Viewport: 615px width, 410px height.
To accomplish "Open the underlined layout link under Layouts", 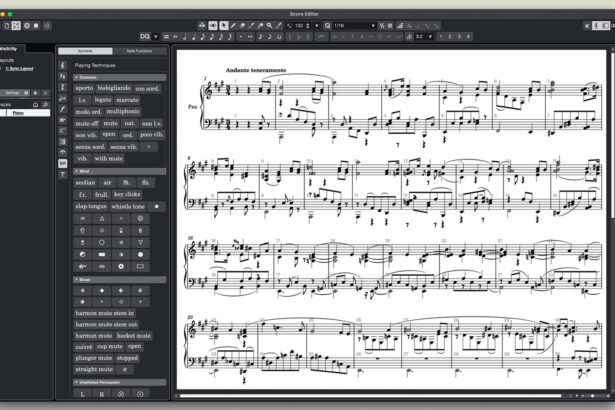I will pyautogui.click(x=19, y=69).
